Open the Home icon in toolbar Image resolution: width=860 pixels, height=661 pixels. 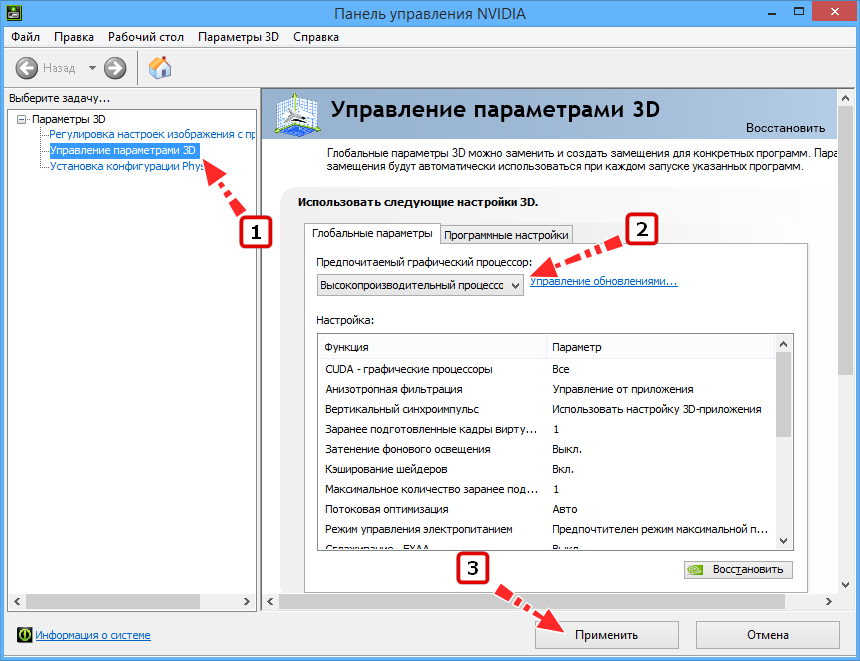coord(160,67)
